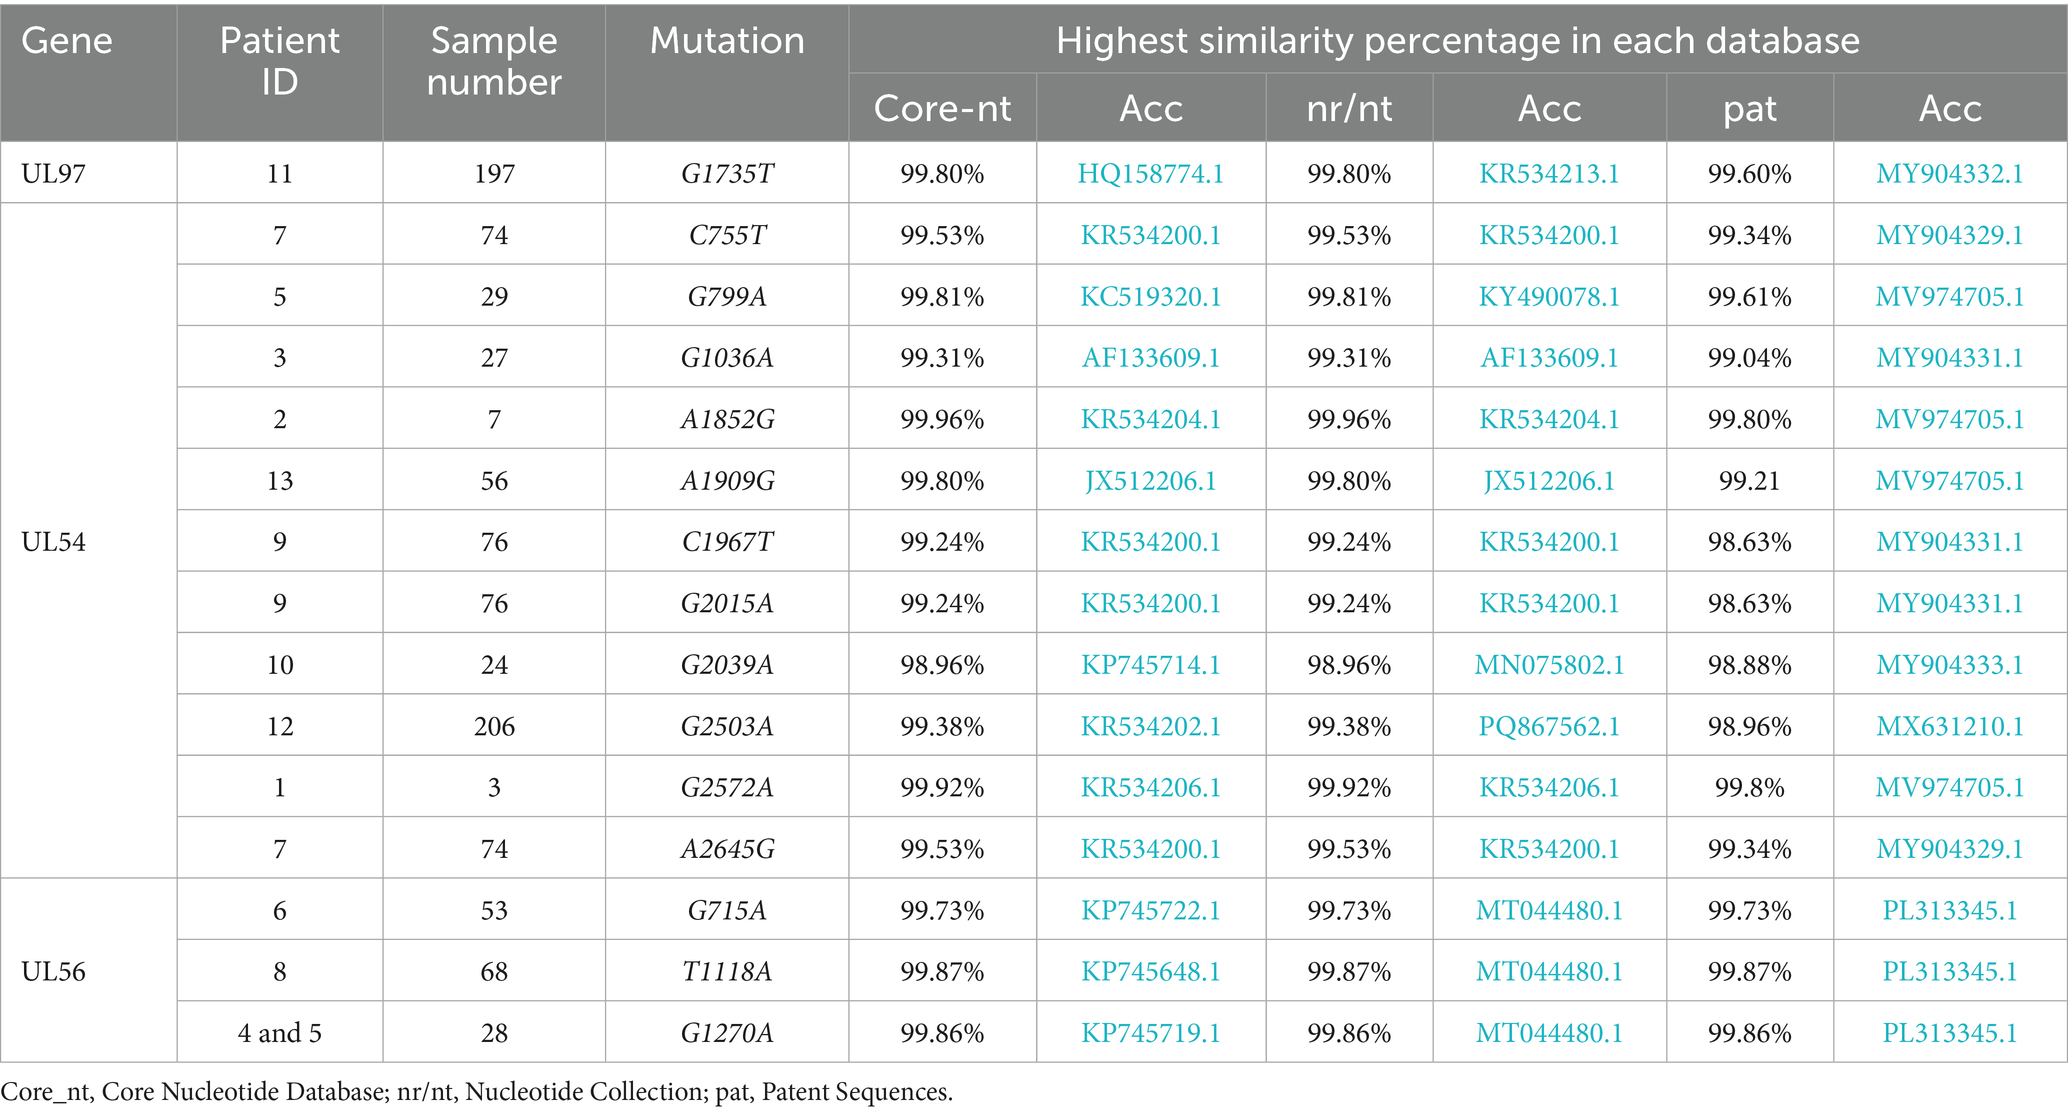
Task: Click the Gene column header
Action: pos(67,41)
